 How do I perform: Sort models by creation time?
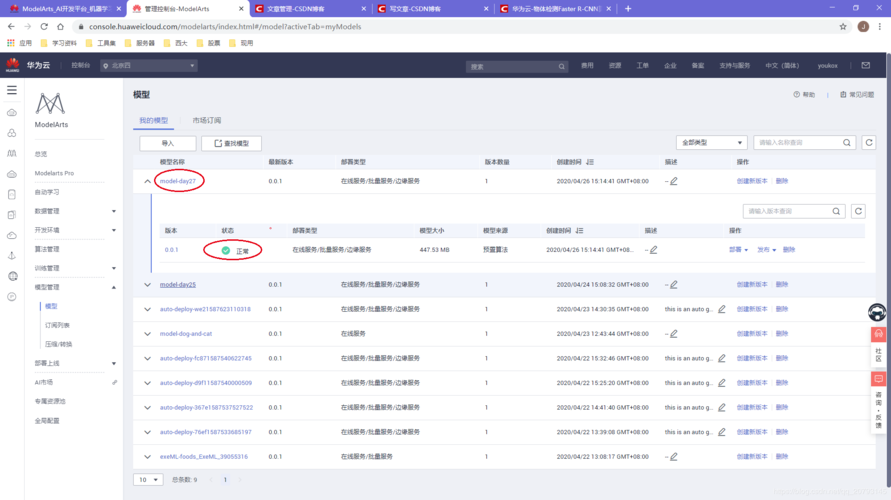[x=590, y=162]
